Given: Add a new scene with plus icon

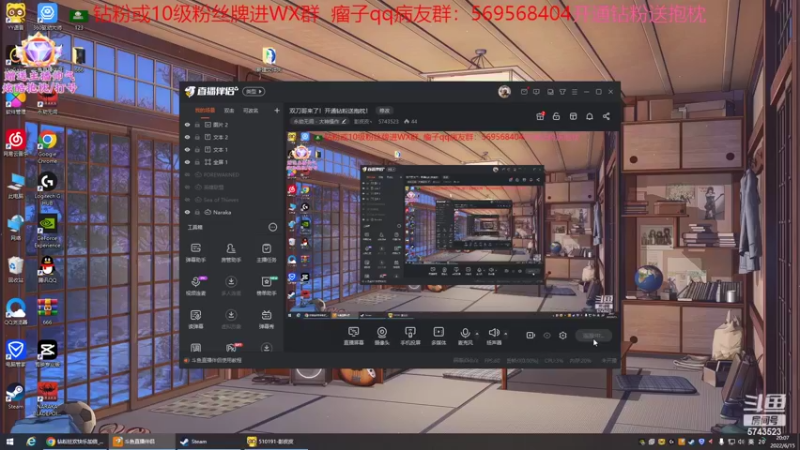Looking at the screenshot, I should click(x=277, y=110).
